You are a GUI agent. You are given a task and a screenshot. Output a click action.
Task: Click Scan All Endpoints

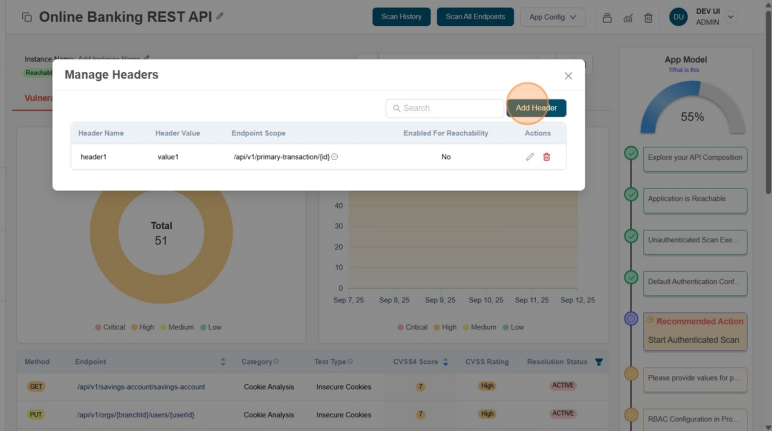pos(475,17)
